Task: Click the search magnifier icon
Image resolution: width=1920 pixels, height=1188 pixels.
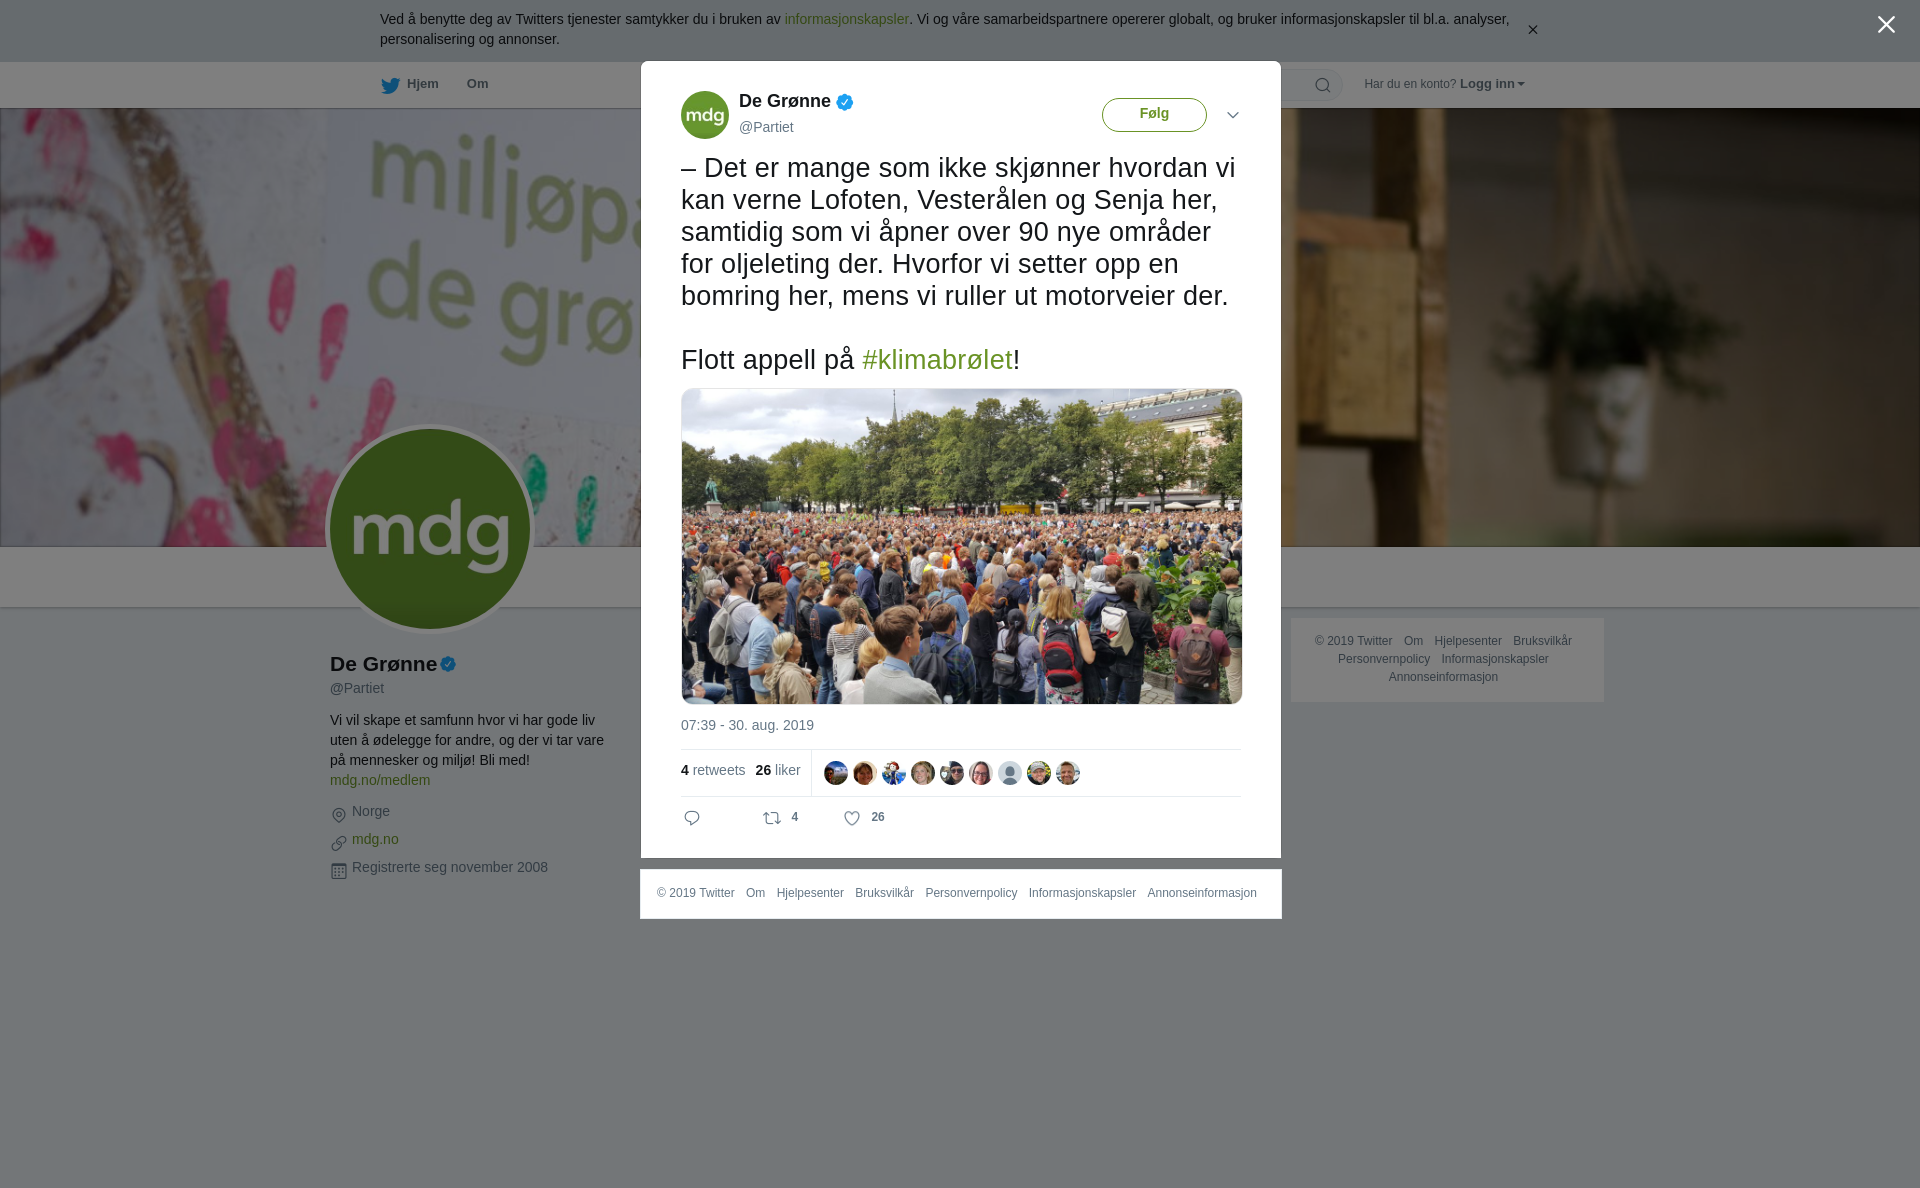Action: coord(1323,85)
